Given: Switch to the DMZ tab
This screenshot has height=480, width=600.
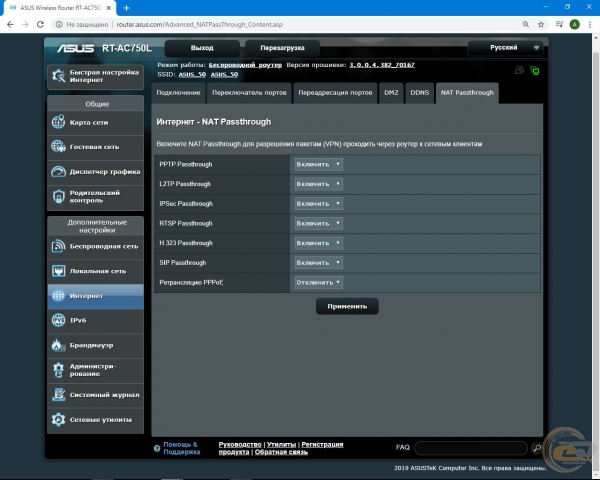Looking at the screenshot, I should 391,92.
